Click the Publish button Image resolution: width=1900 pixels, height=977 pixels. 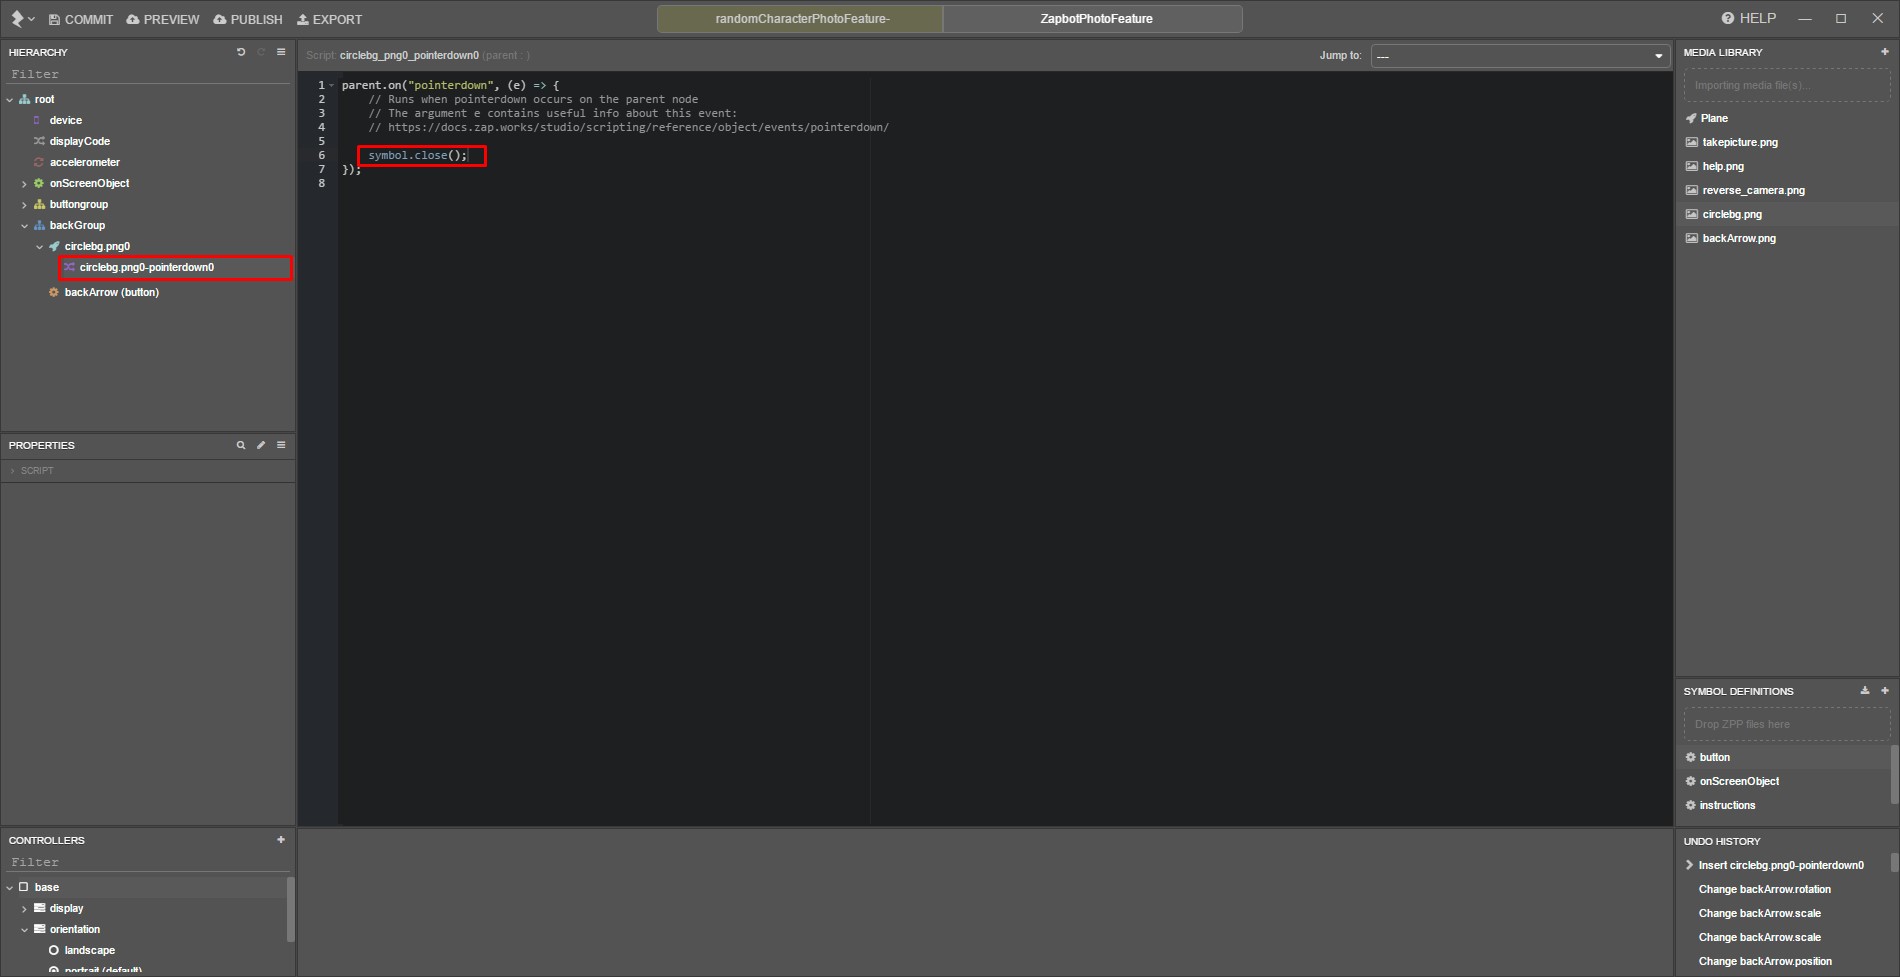coord(248,19)
